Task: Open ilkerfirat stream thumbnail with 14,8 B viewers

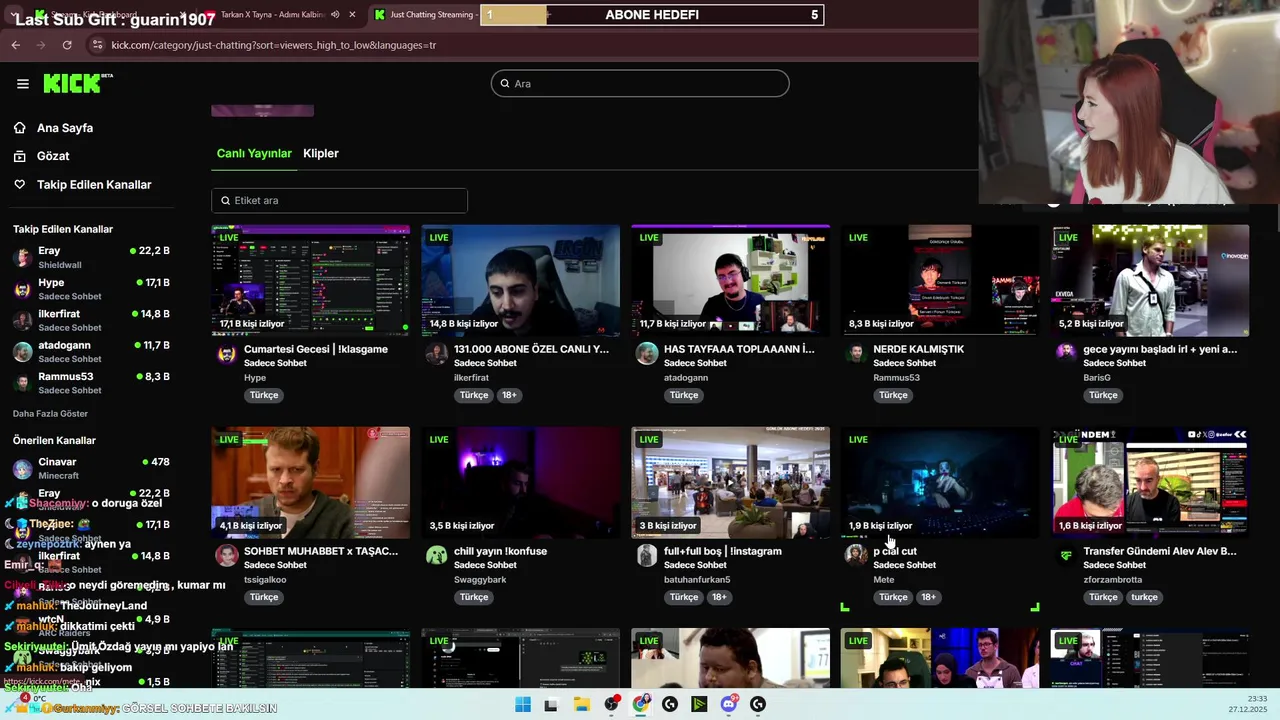Action: tap(521, 280)
